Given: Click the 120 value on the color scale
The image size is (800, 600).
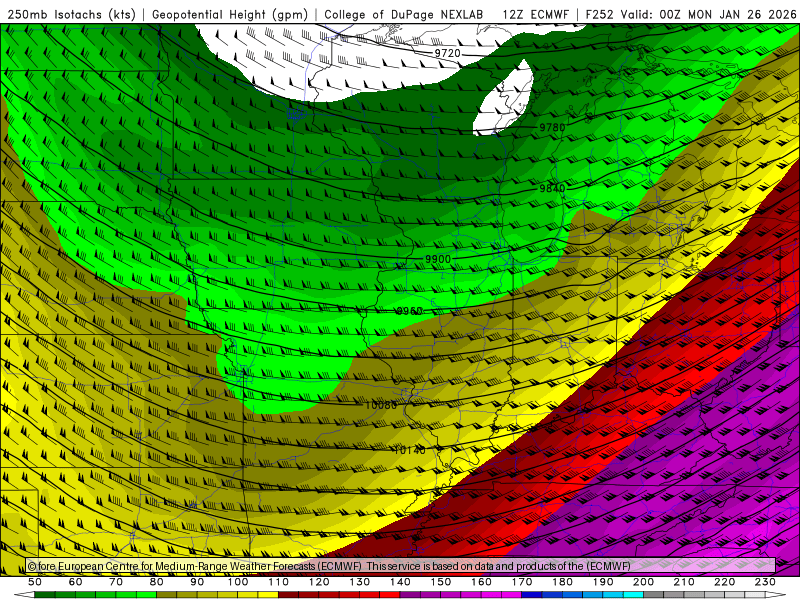Looking at the screenshot, I should click(319, 582).
